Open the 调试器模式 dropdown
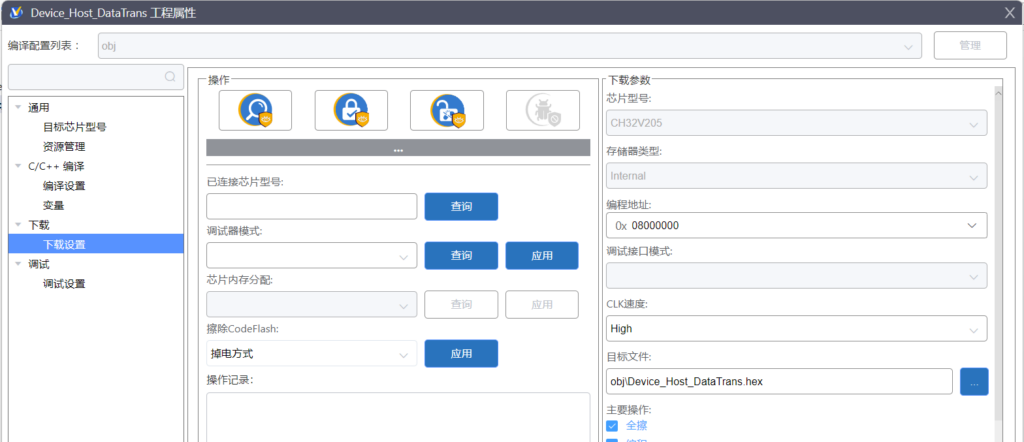 [312, 255]
